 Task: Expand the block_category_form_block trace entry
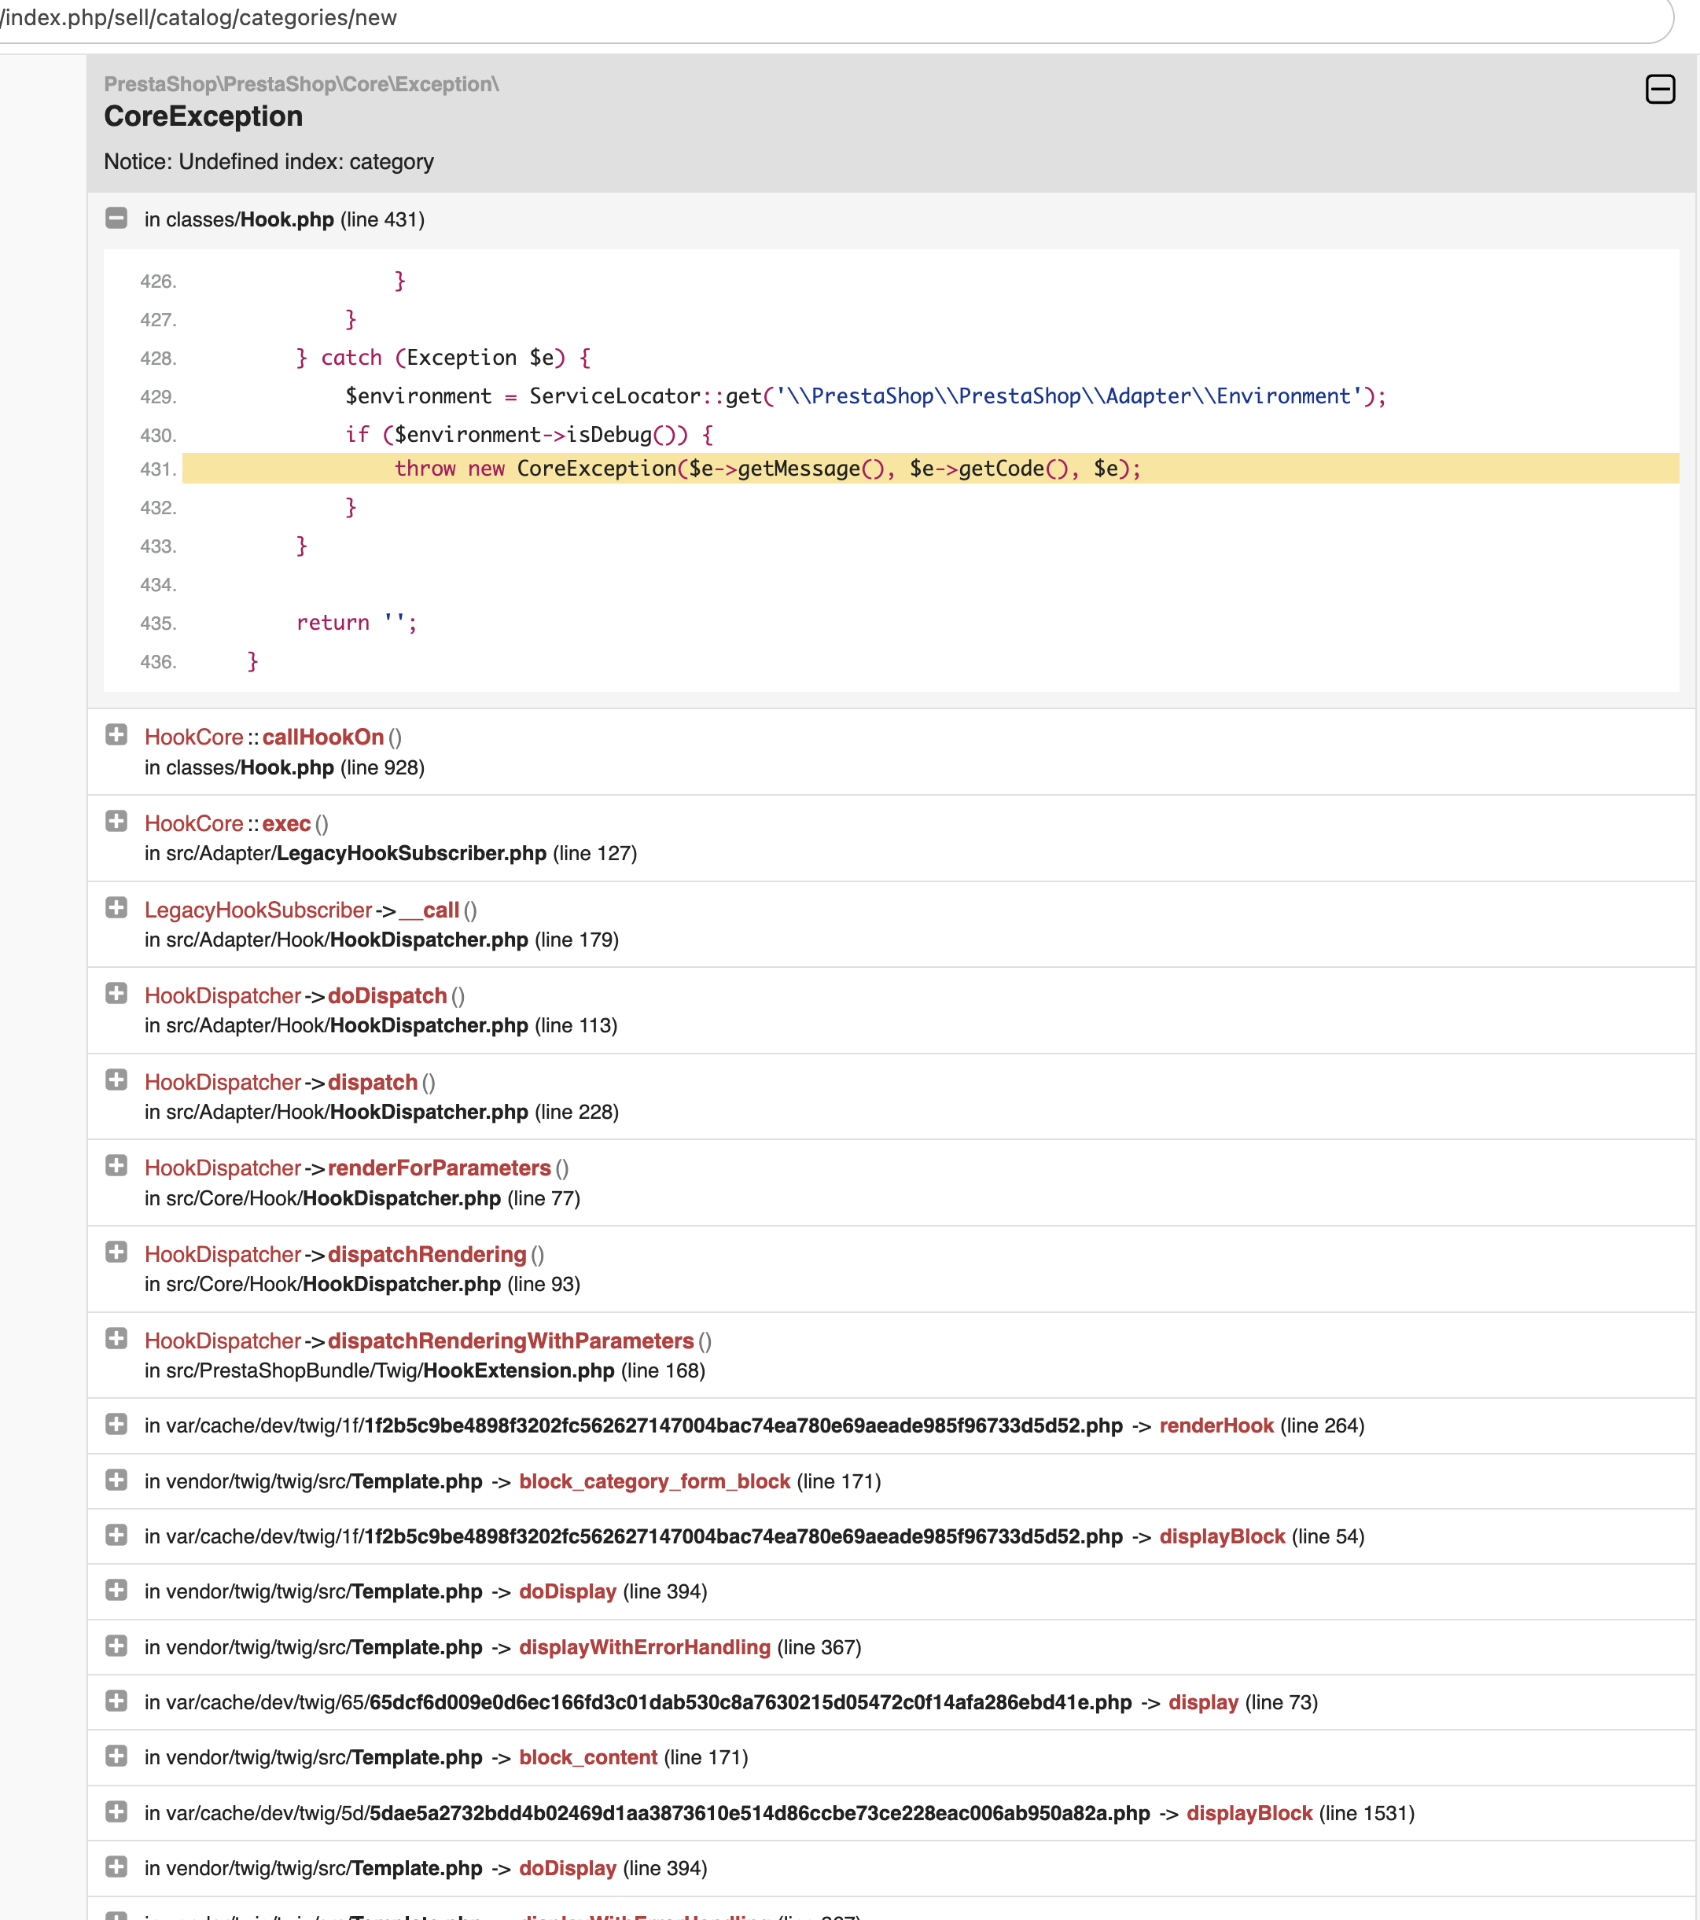116,1480
